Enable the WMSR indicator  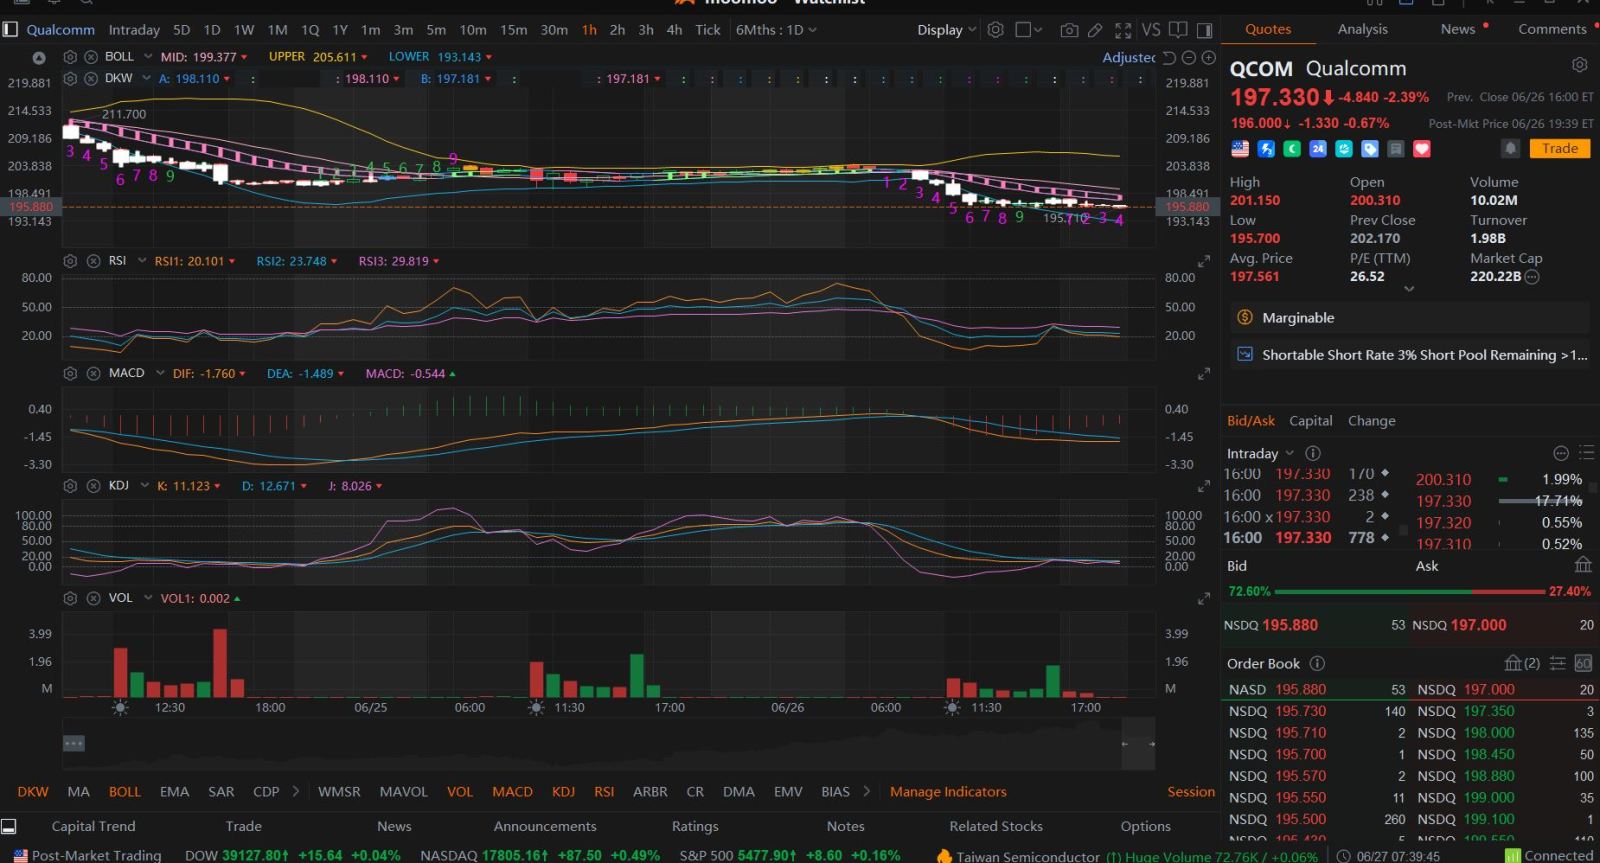point(339,791)
